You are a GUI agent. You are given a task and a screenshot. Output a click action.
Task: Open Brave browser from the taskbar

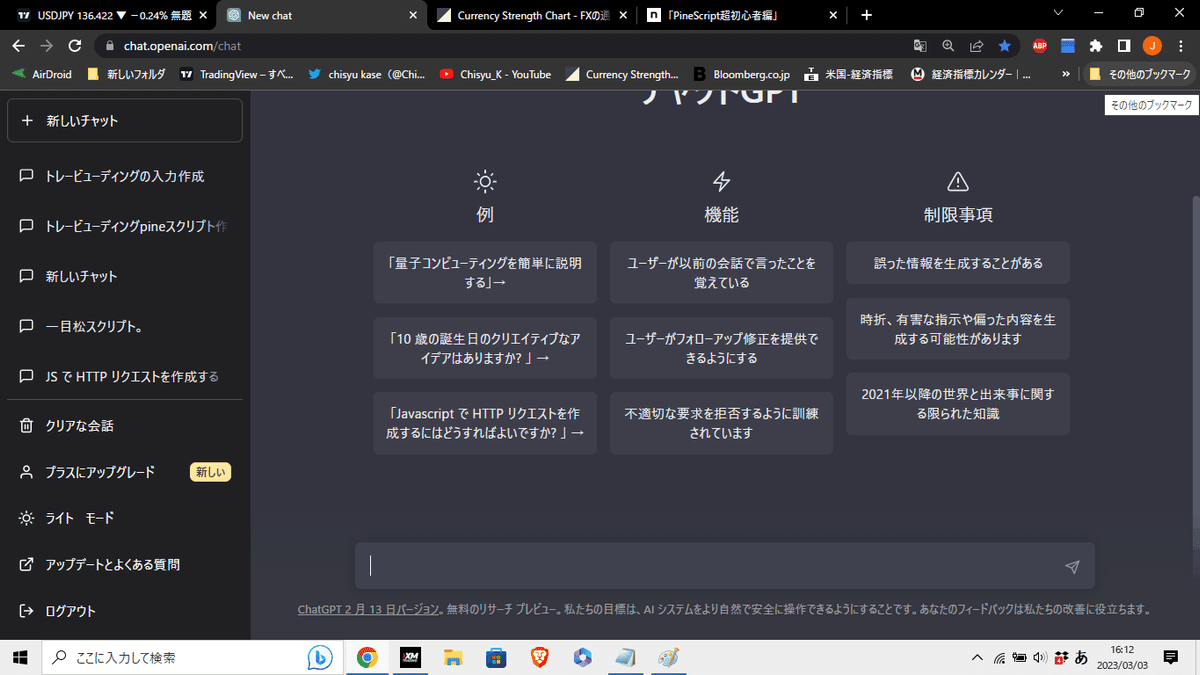click(539, 657)
